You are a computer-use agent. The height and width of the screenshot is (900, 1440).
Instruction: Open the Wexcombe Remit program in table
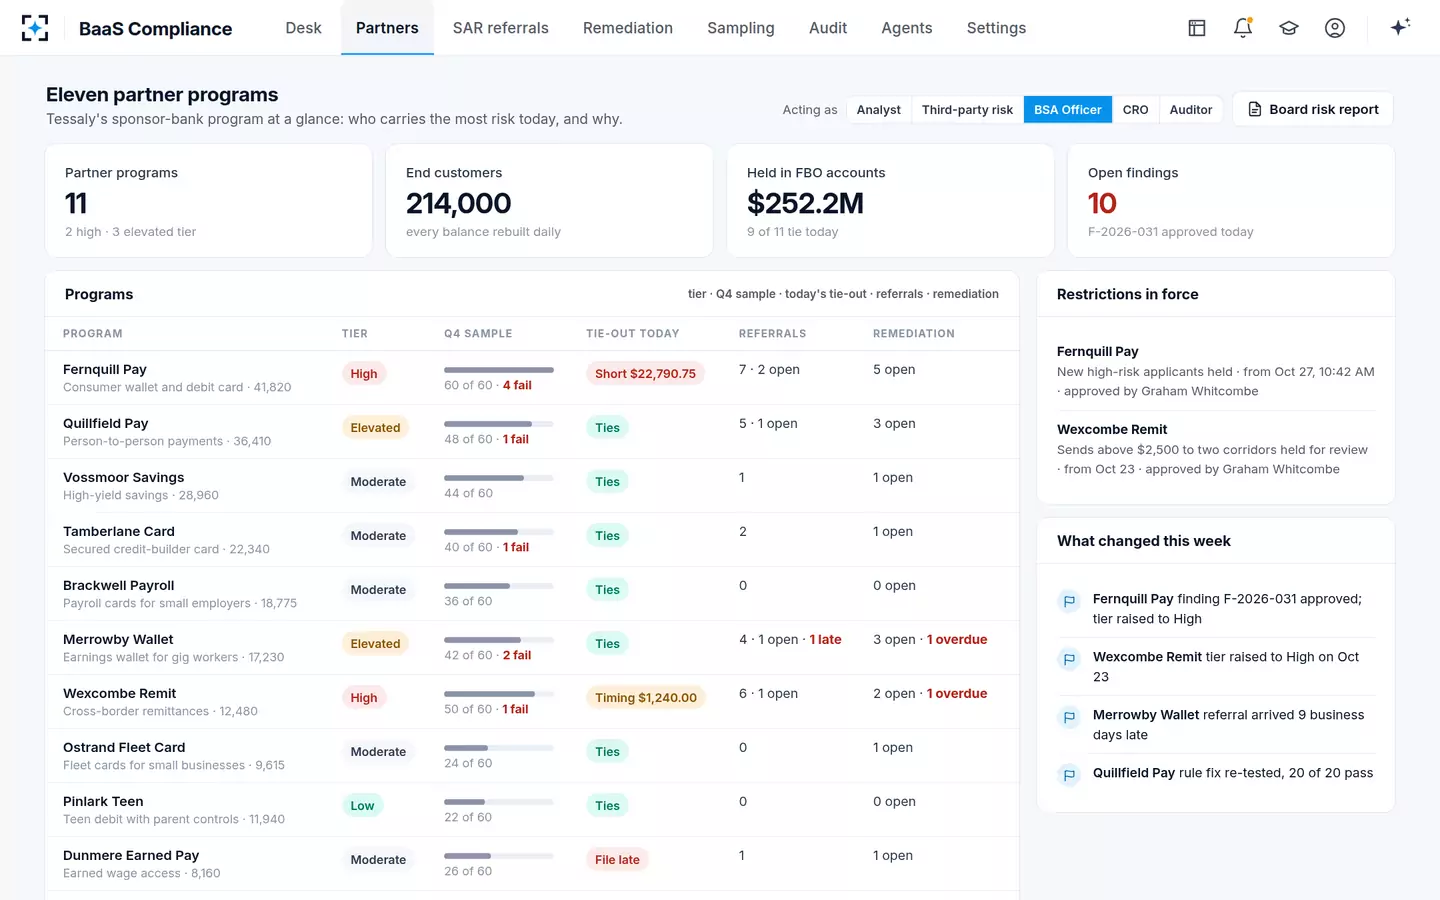click(532, 702)
